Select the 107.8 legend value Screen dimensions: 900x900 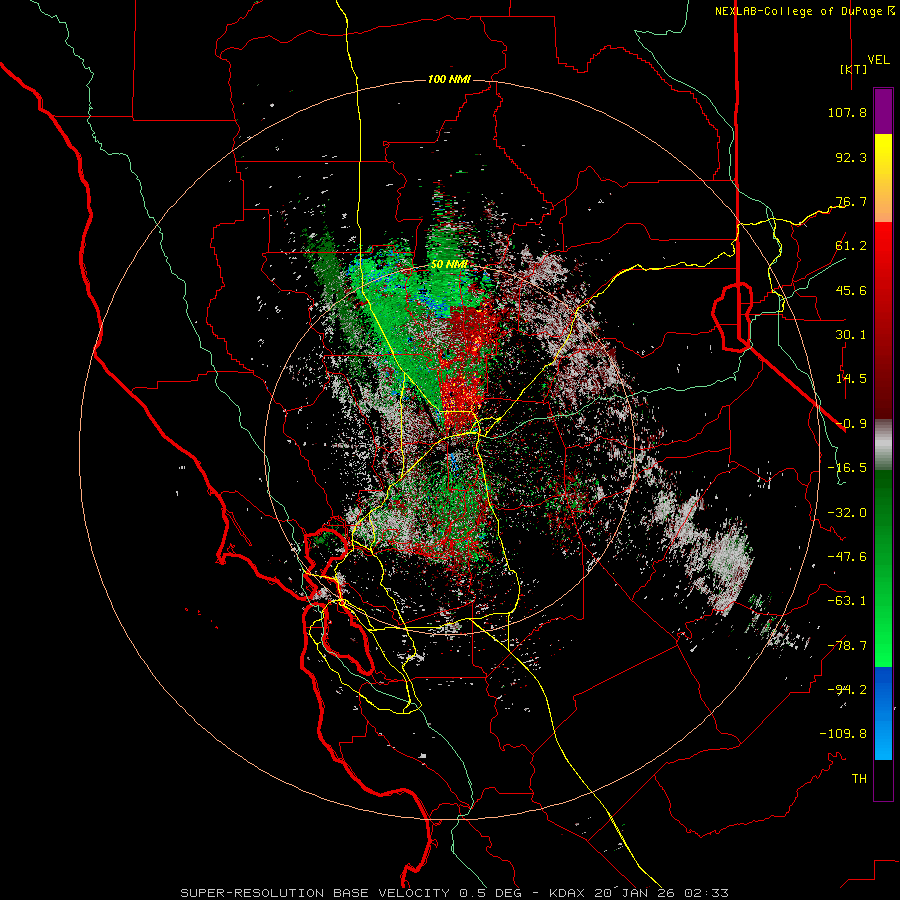pyautogui.click(x=847, y=112)
